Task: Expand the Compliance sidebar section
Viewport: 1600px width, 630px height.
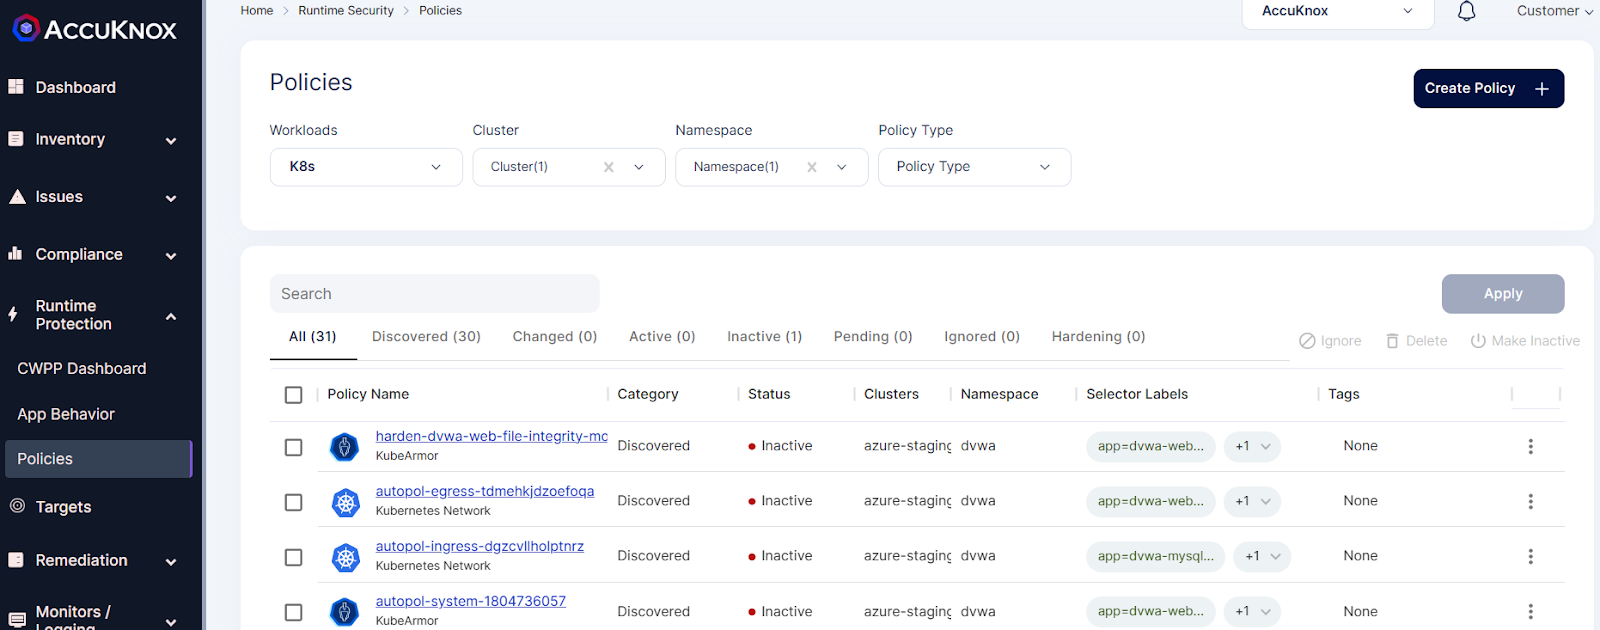Action: (x=171, y=256)
